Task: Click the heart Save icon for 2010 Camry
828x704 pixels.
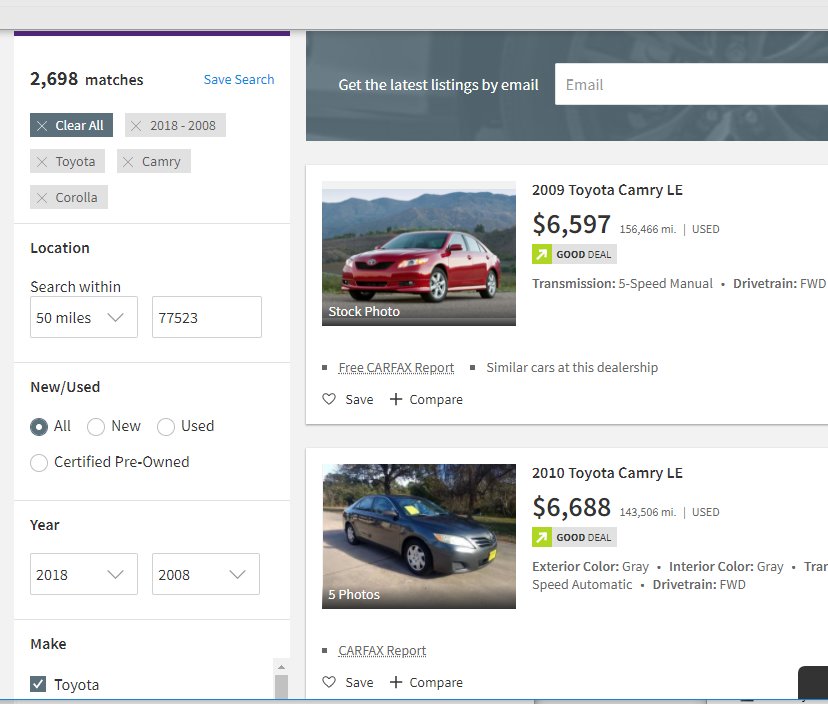Action: click(x=329, y=682)
